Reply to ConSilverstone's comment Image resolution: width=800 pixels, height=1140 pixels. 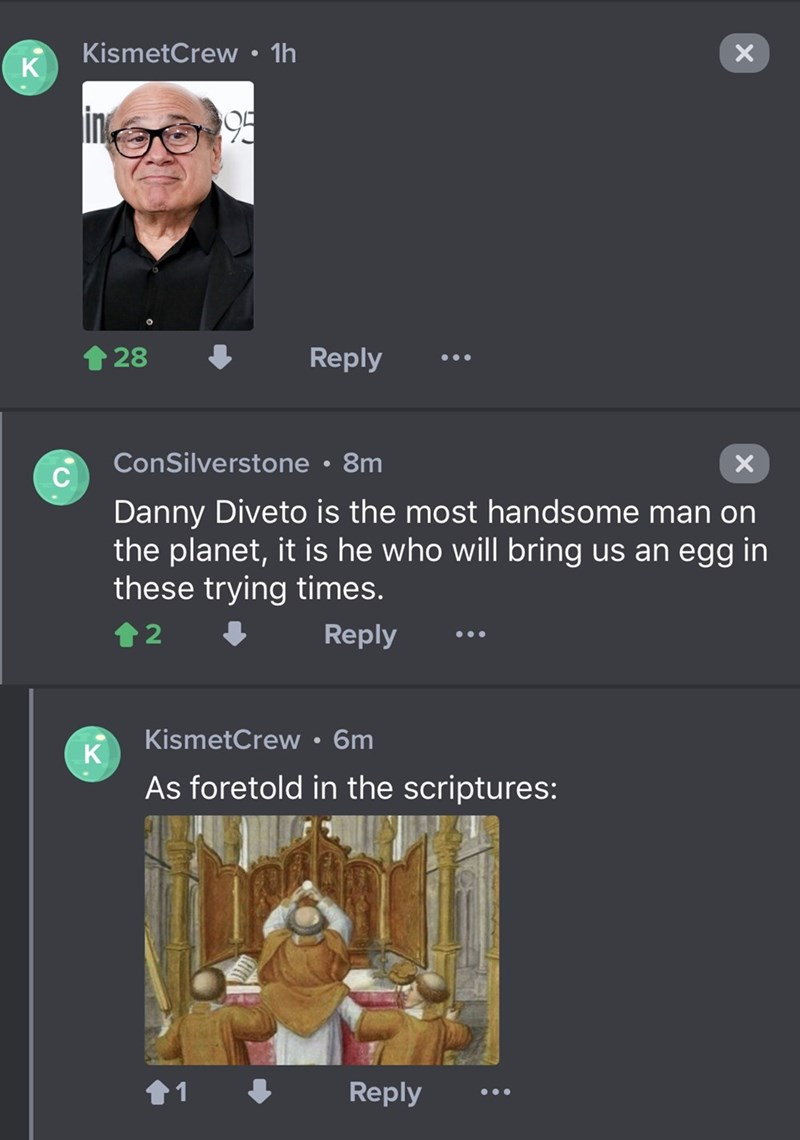(x=360, y=635)
